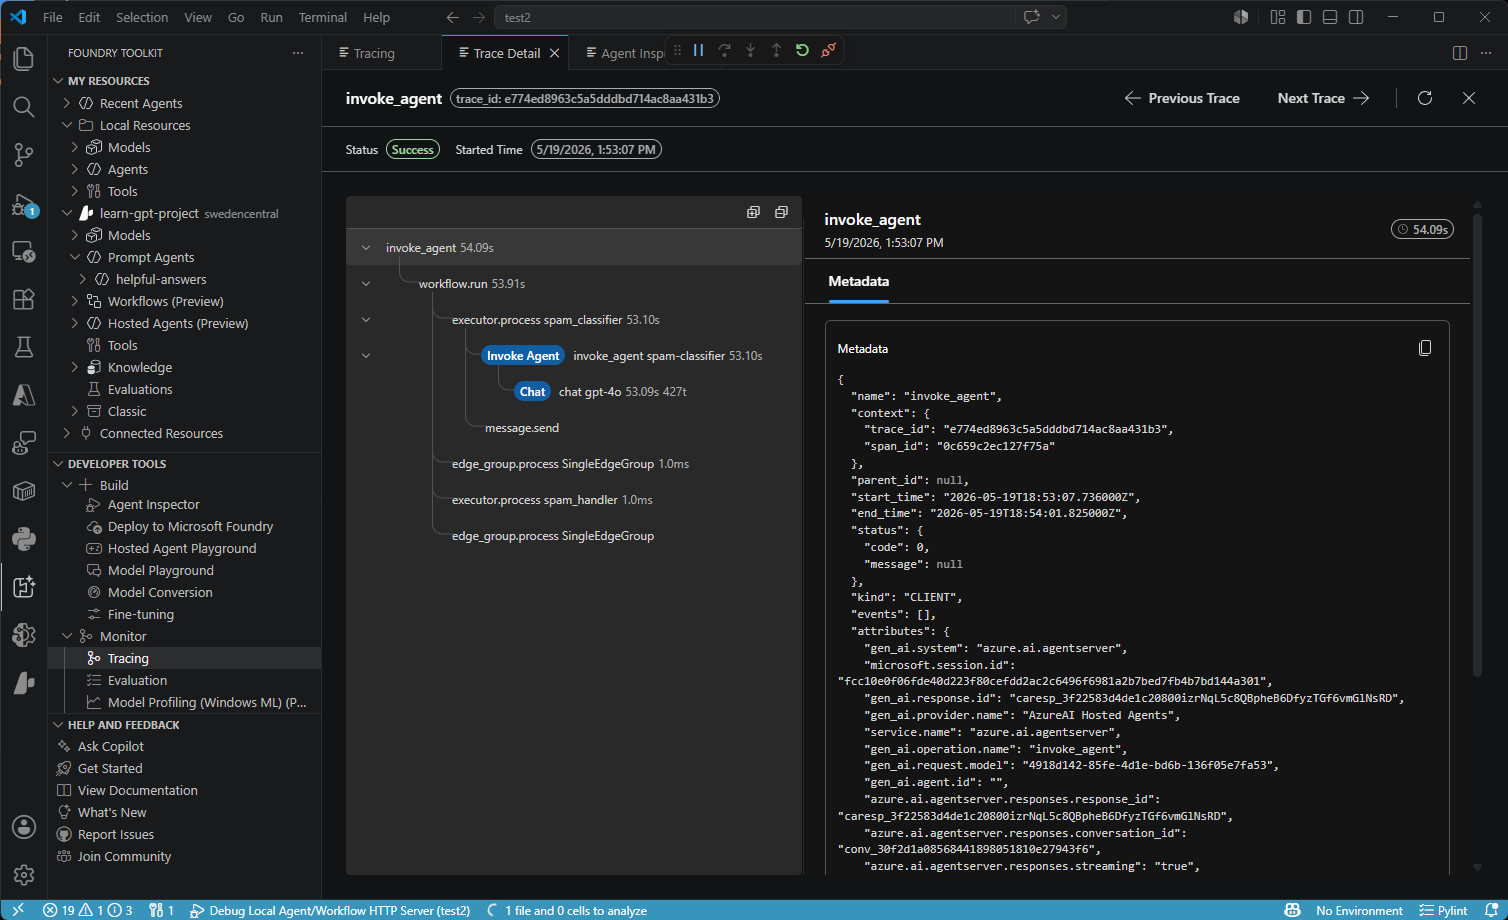Click the Step Over debug icon

click(x=724, y=50)
